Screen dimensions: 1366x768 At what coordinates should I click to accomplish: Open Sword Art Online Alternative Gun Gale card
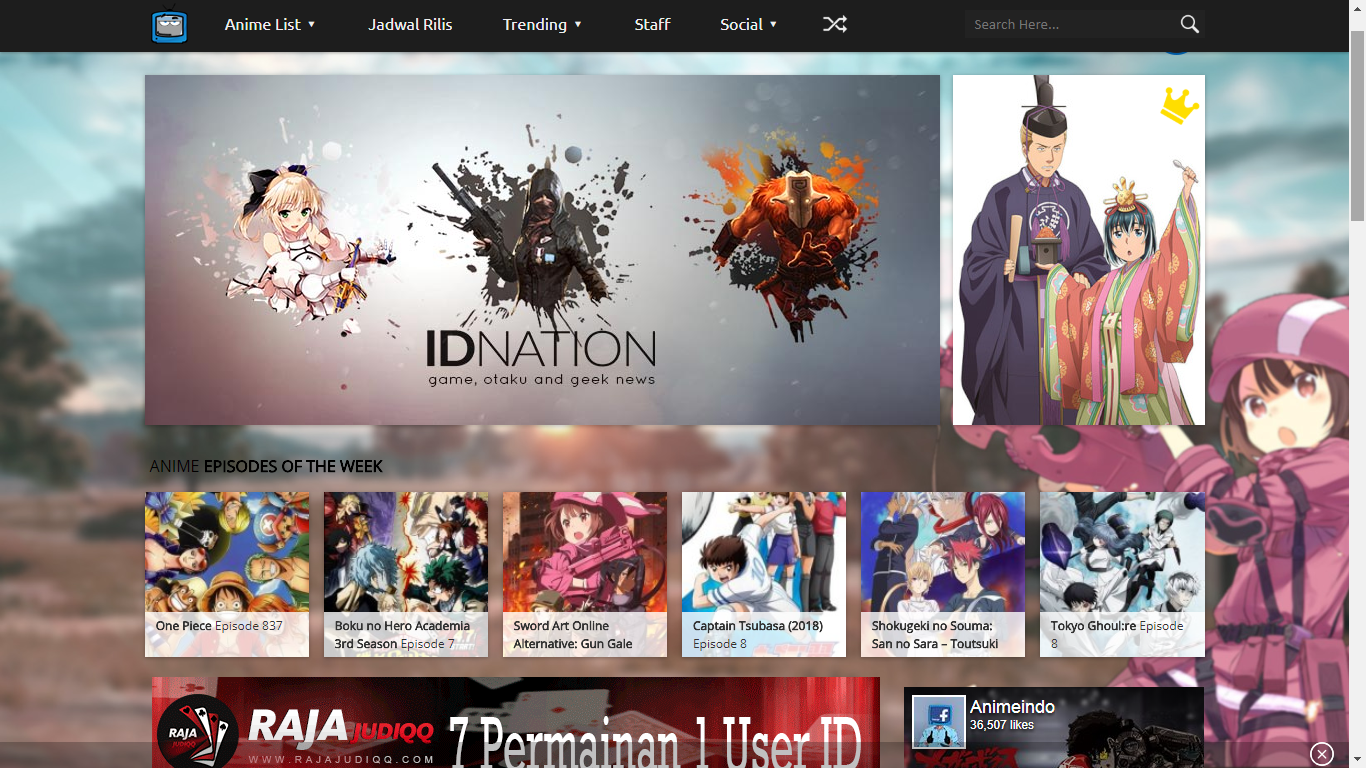[585, 574]
